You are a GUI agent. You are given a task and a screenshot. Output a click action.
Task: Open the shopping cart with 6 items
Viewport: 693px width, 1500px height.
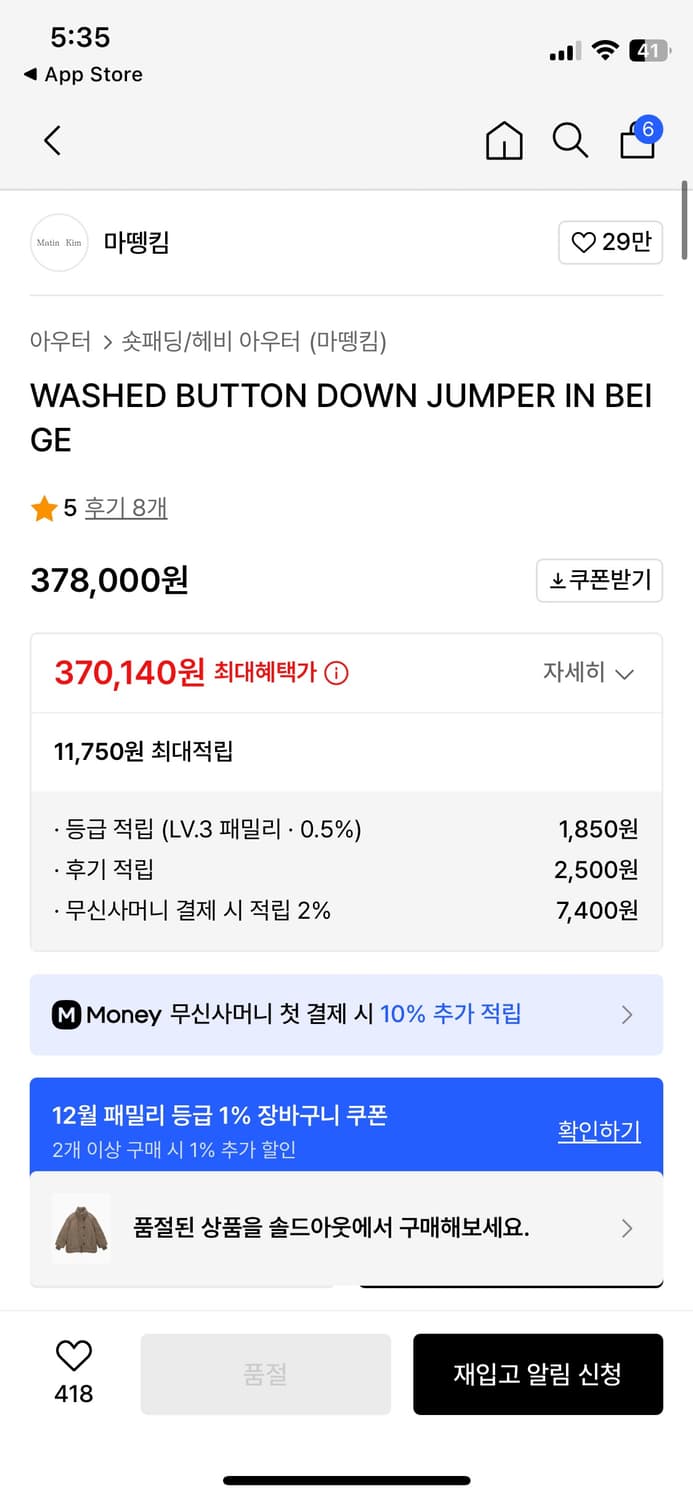tap(637, 143)
